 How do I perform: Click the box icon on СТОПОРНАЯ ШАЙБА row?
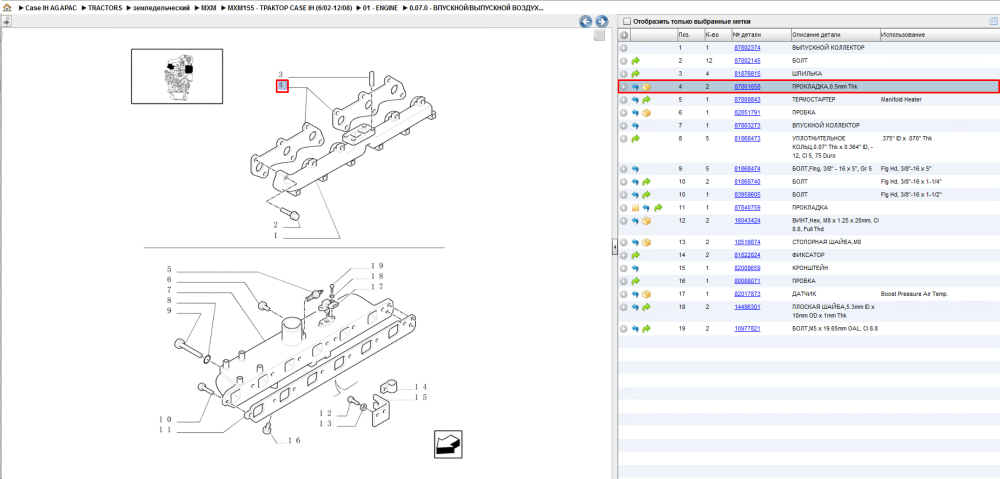pos(646,242)
